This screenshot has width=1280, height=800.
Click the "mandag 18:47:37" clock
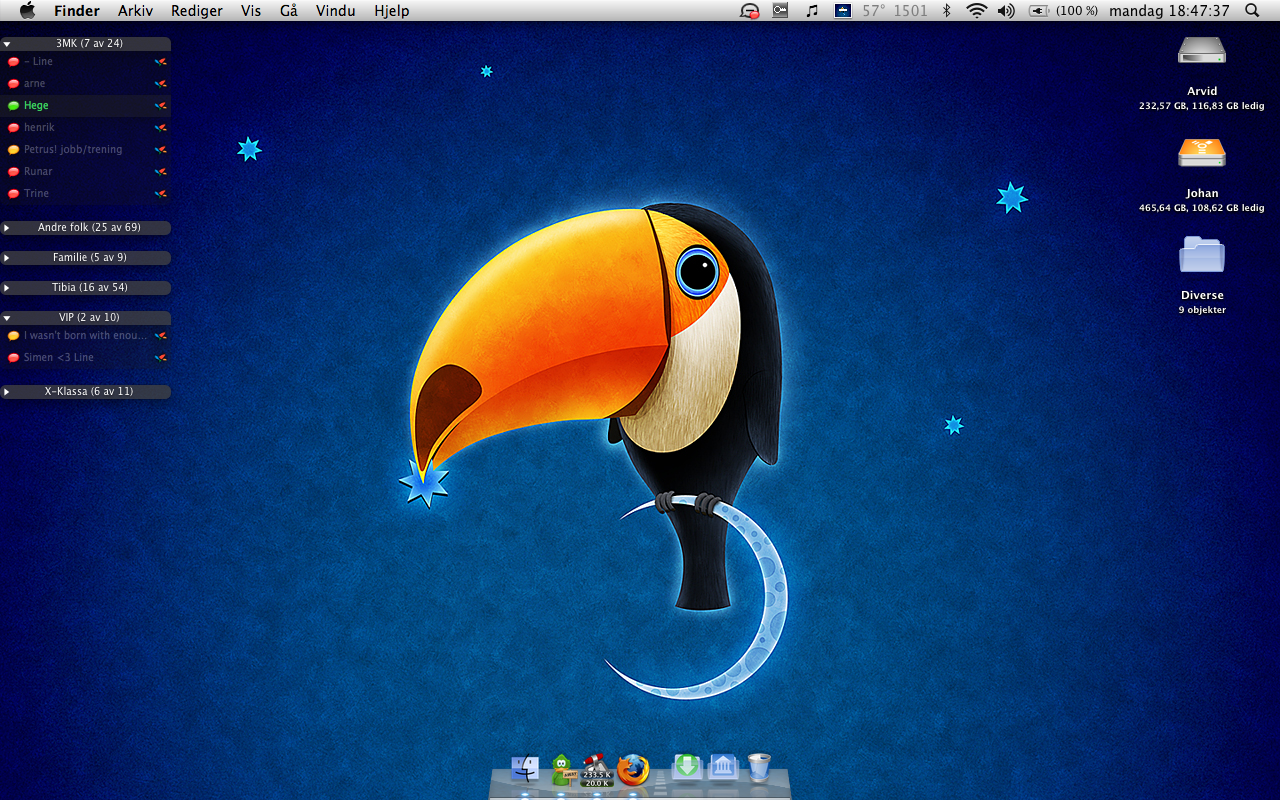point(1169,11)
